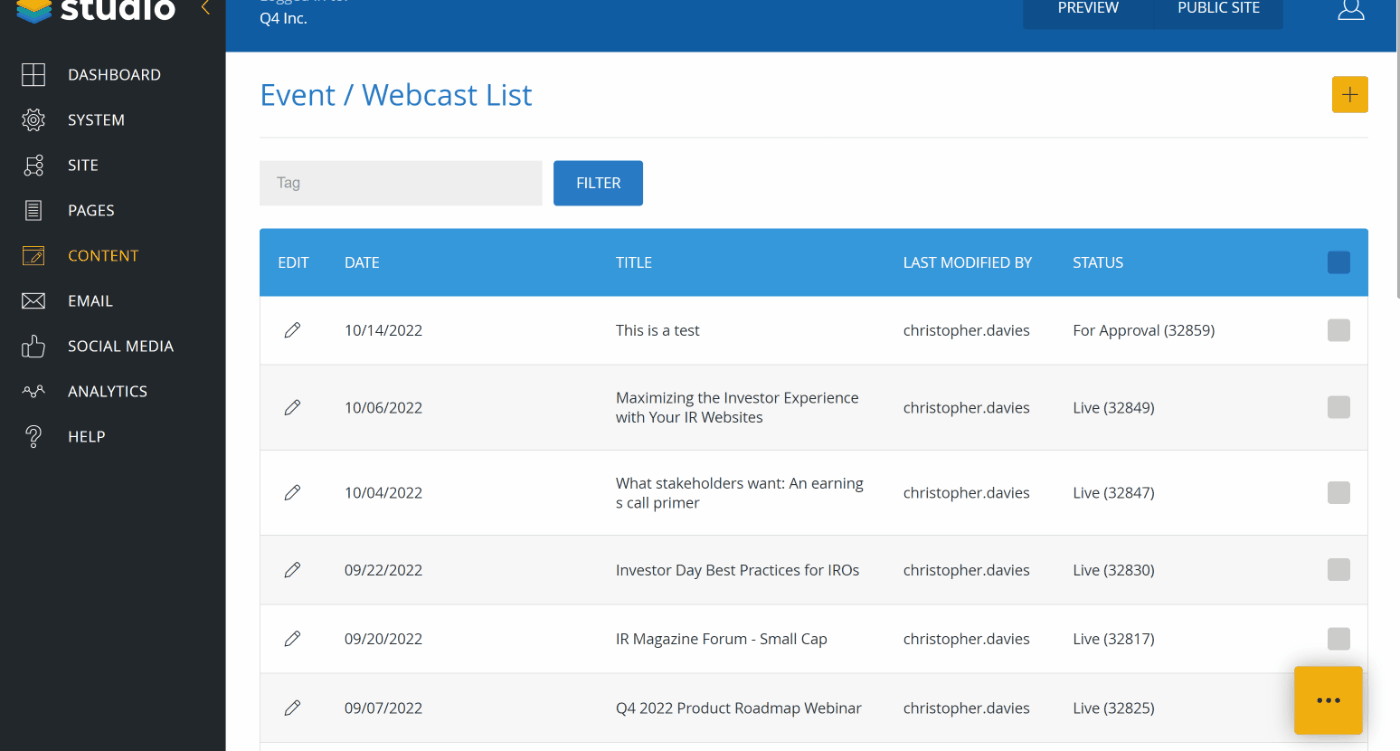Open the Content menu in sidebar
This screenshot has width=1400, height=751.
(102, 256)
